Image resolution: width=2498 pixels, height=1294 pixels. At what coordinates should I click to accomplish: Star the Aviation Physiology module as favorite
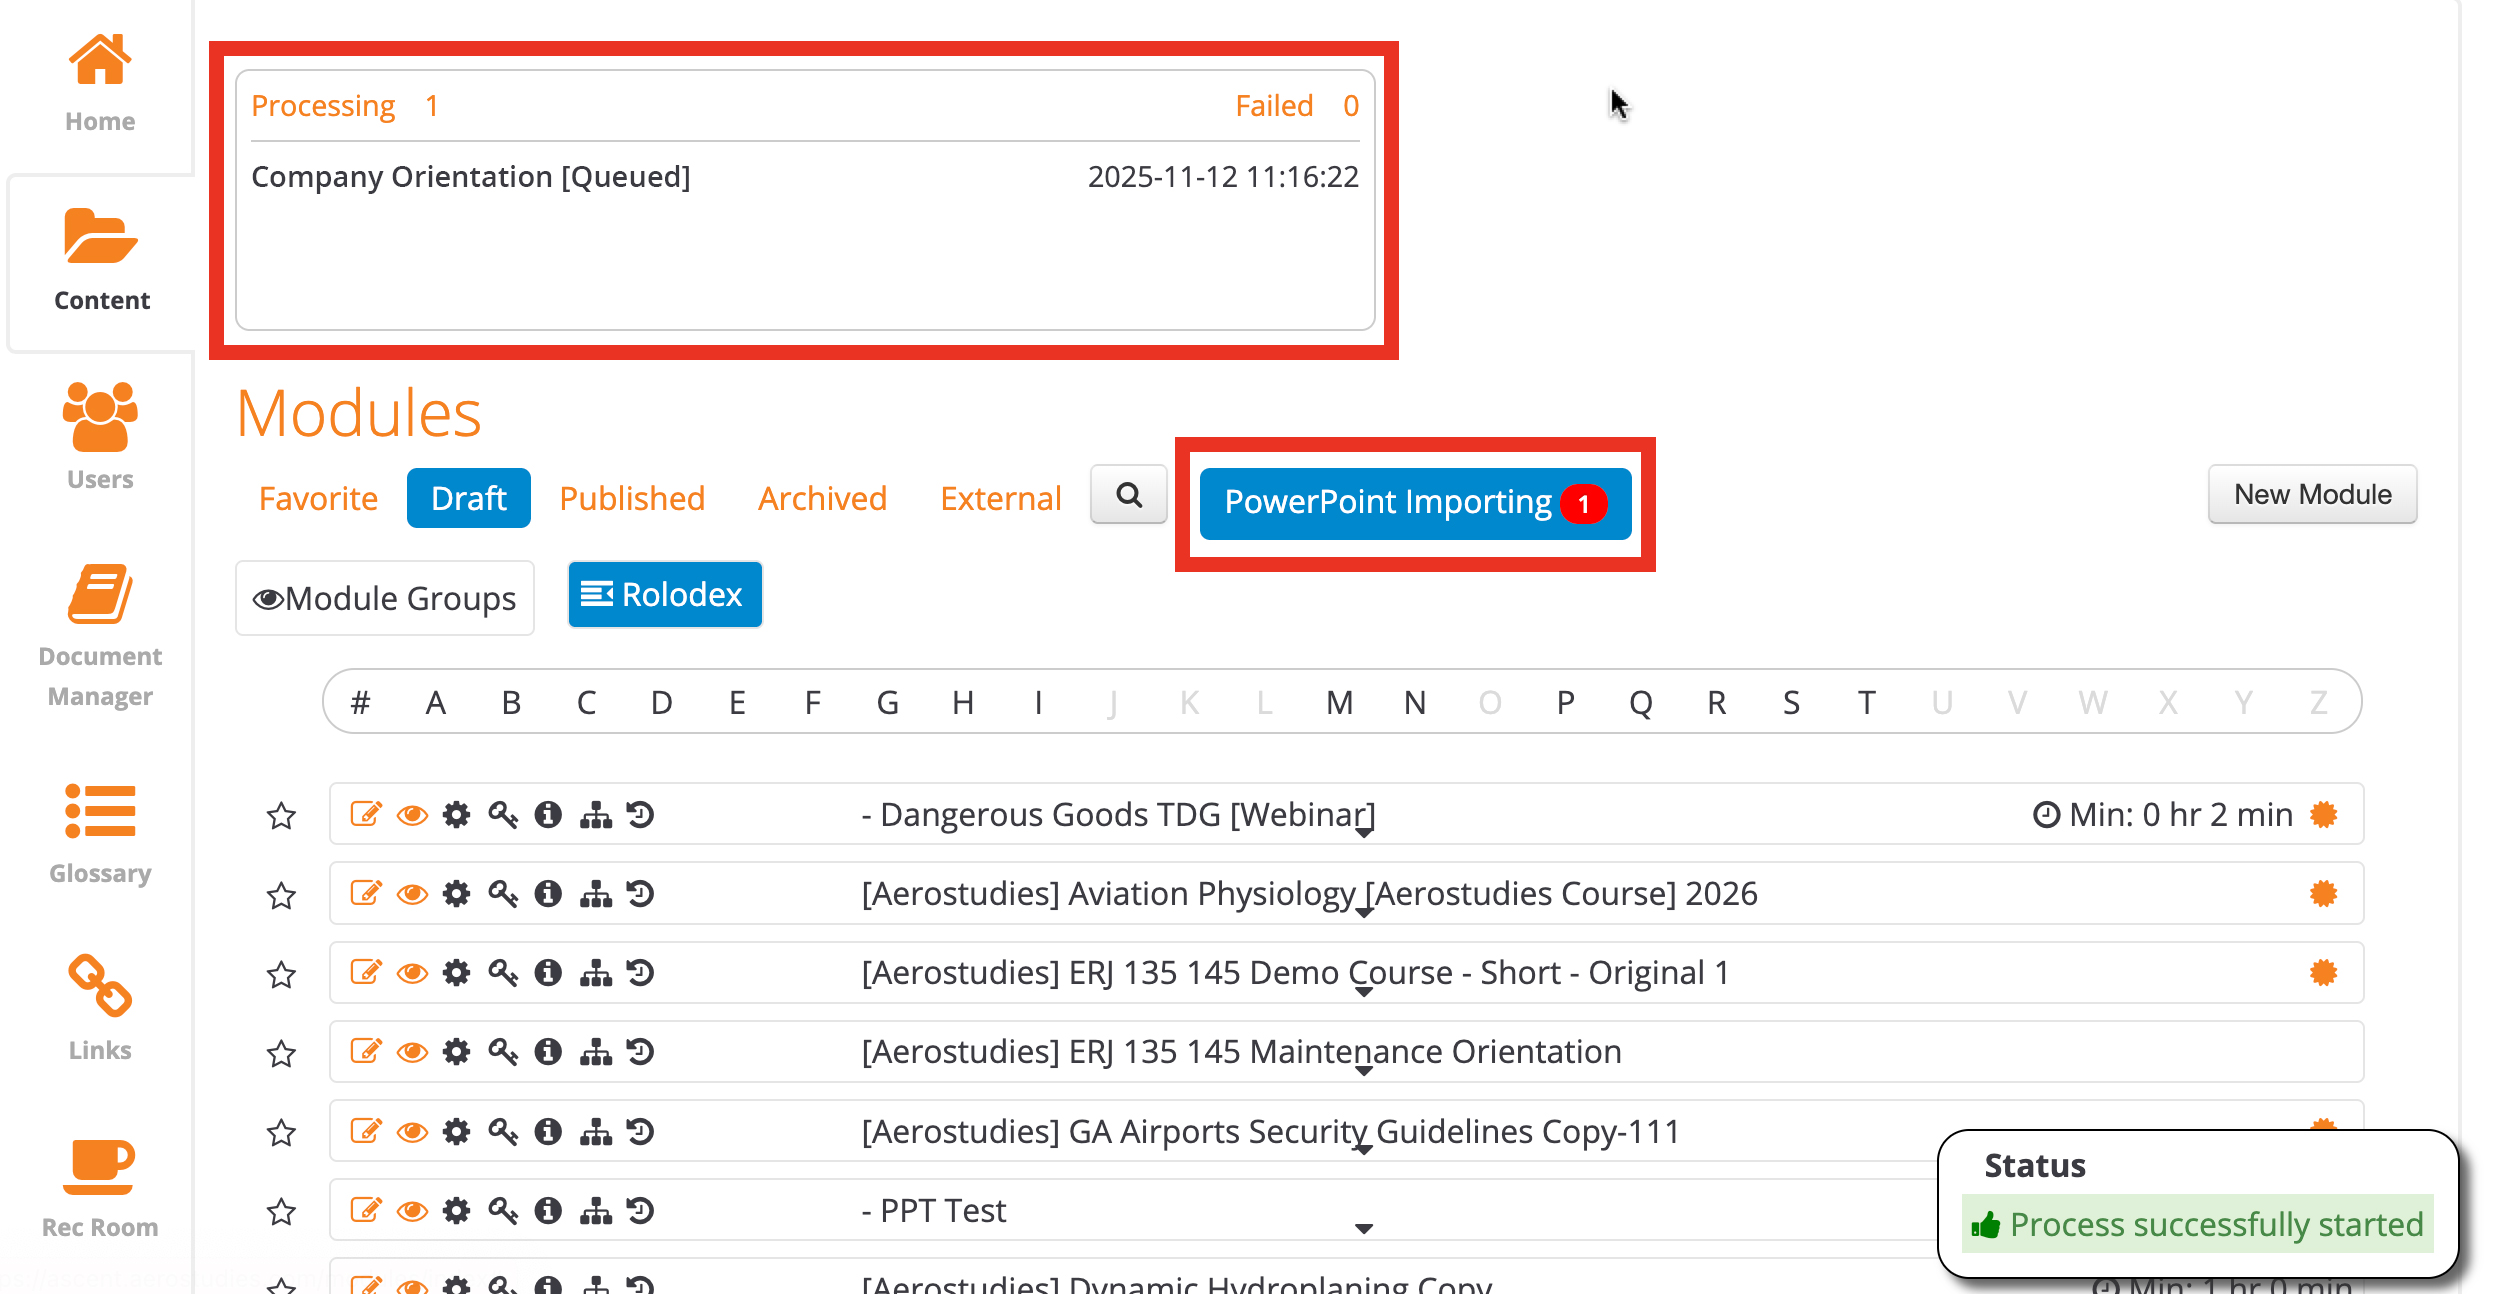coord(281,895)
